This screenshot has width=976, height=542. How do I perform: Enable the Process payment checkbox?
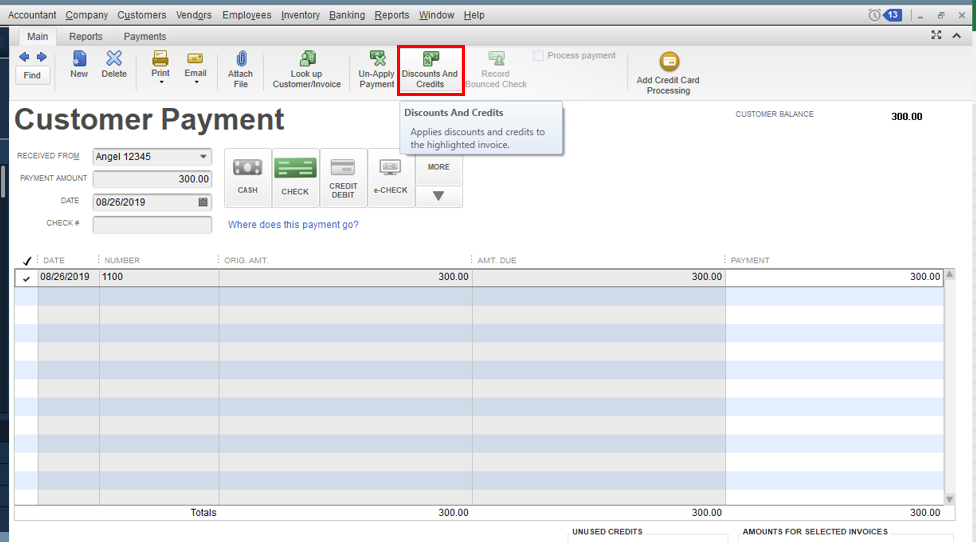click(x=538, y=56)
